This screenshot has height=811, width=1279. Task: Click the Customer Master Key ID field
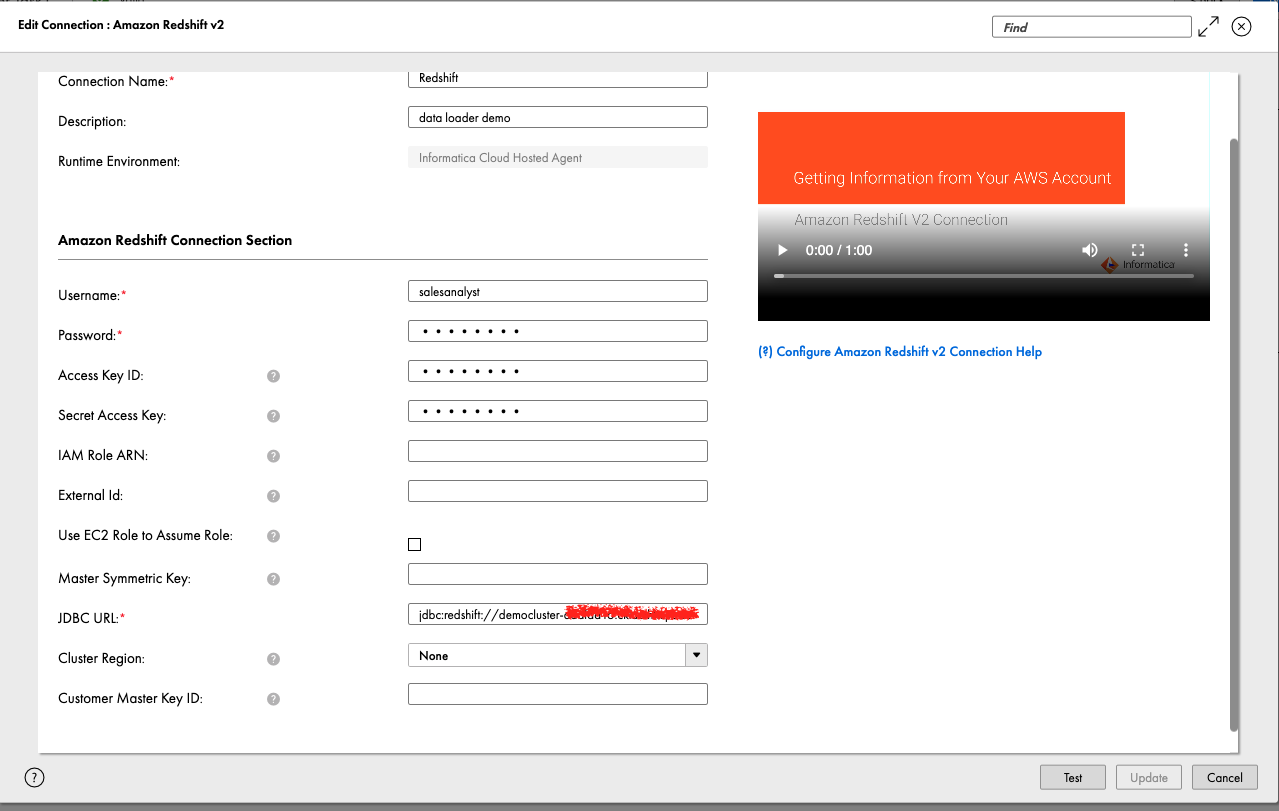[558, 694]
